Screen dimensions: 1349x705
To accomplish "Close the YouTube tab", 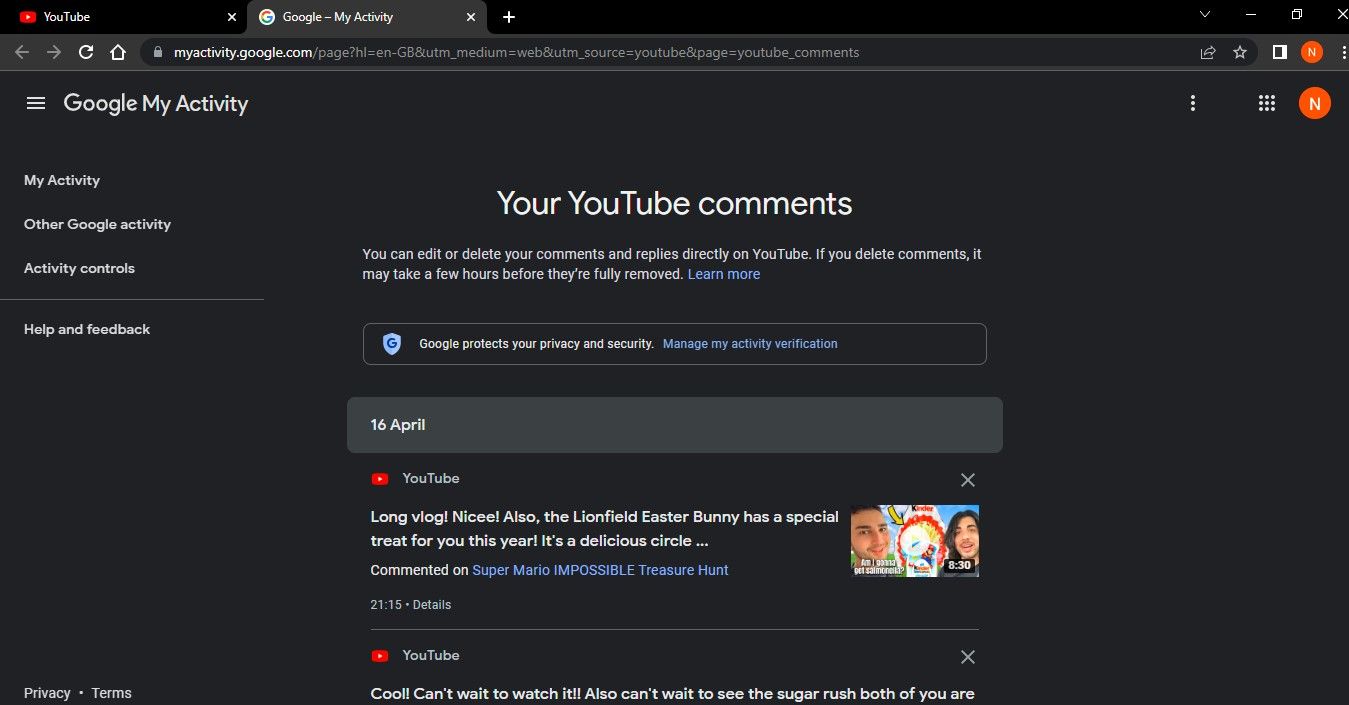I will pos(232,17).
